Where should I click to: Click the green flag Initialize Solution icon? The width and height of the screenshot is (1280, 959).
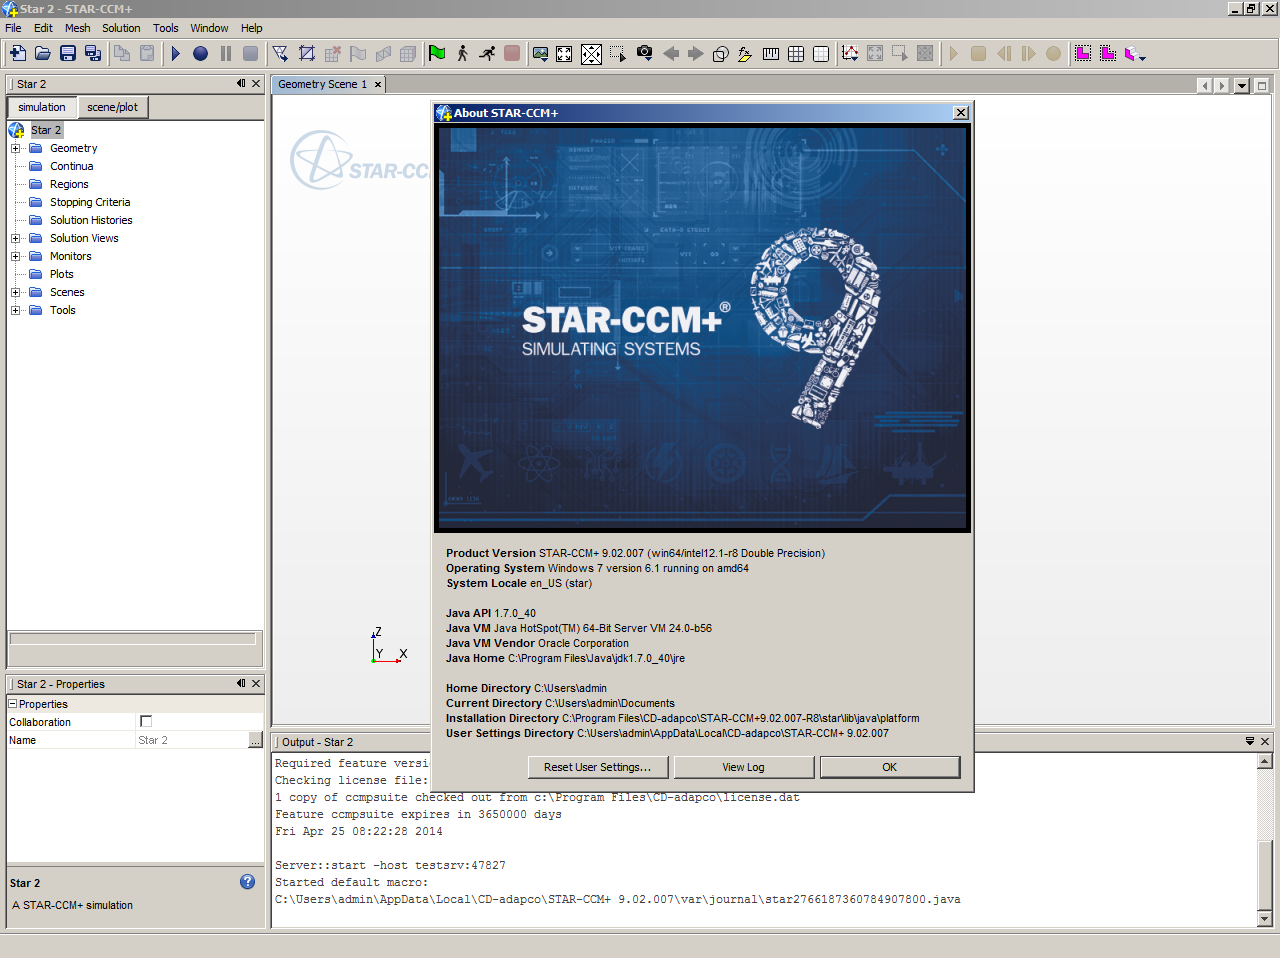coord(437,54)
